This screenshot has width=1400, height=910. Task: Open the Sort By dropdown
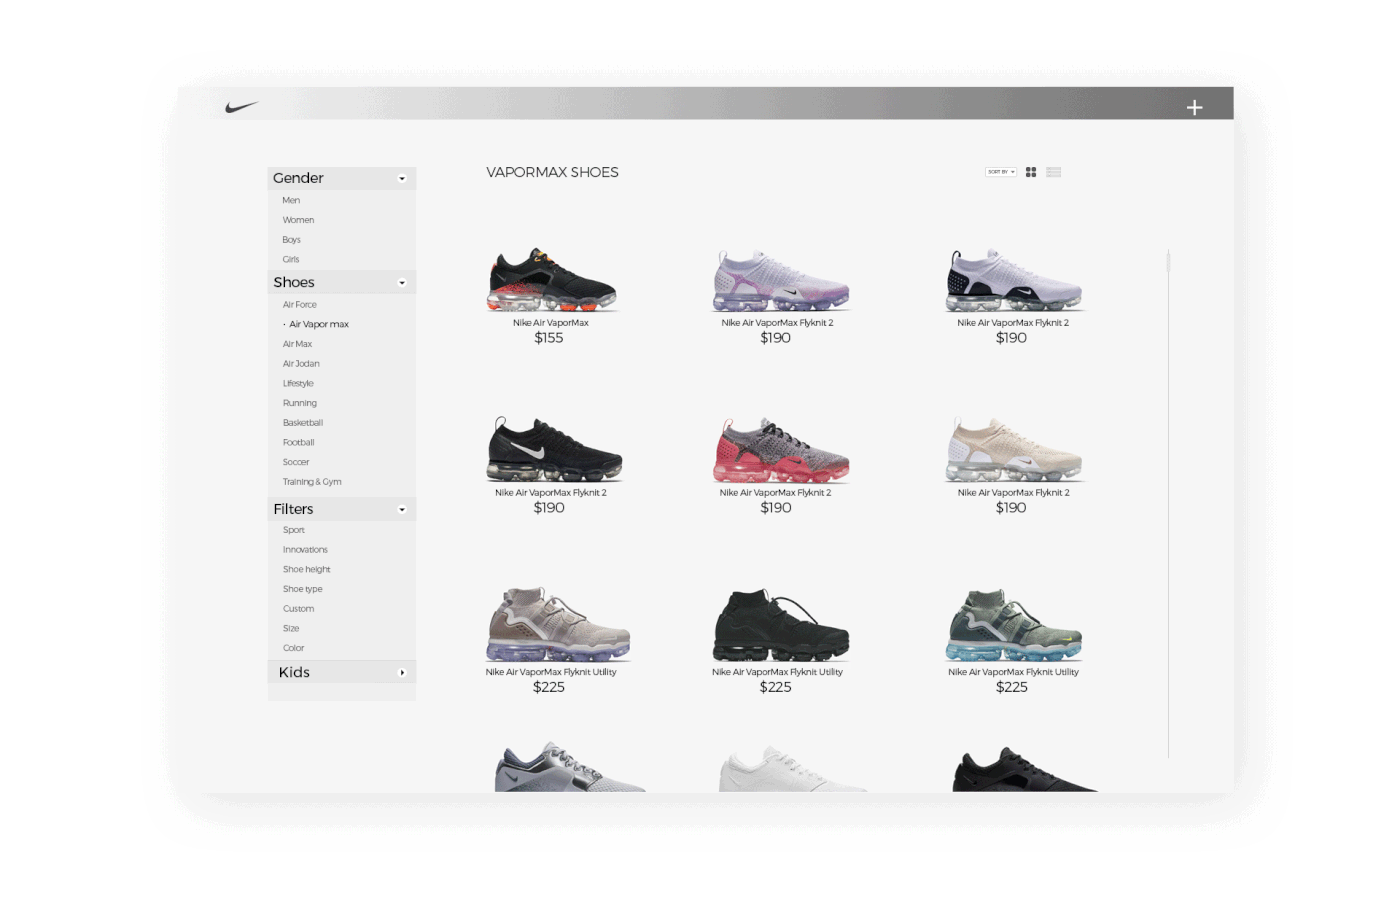coord(1000,172)
